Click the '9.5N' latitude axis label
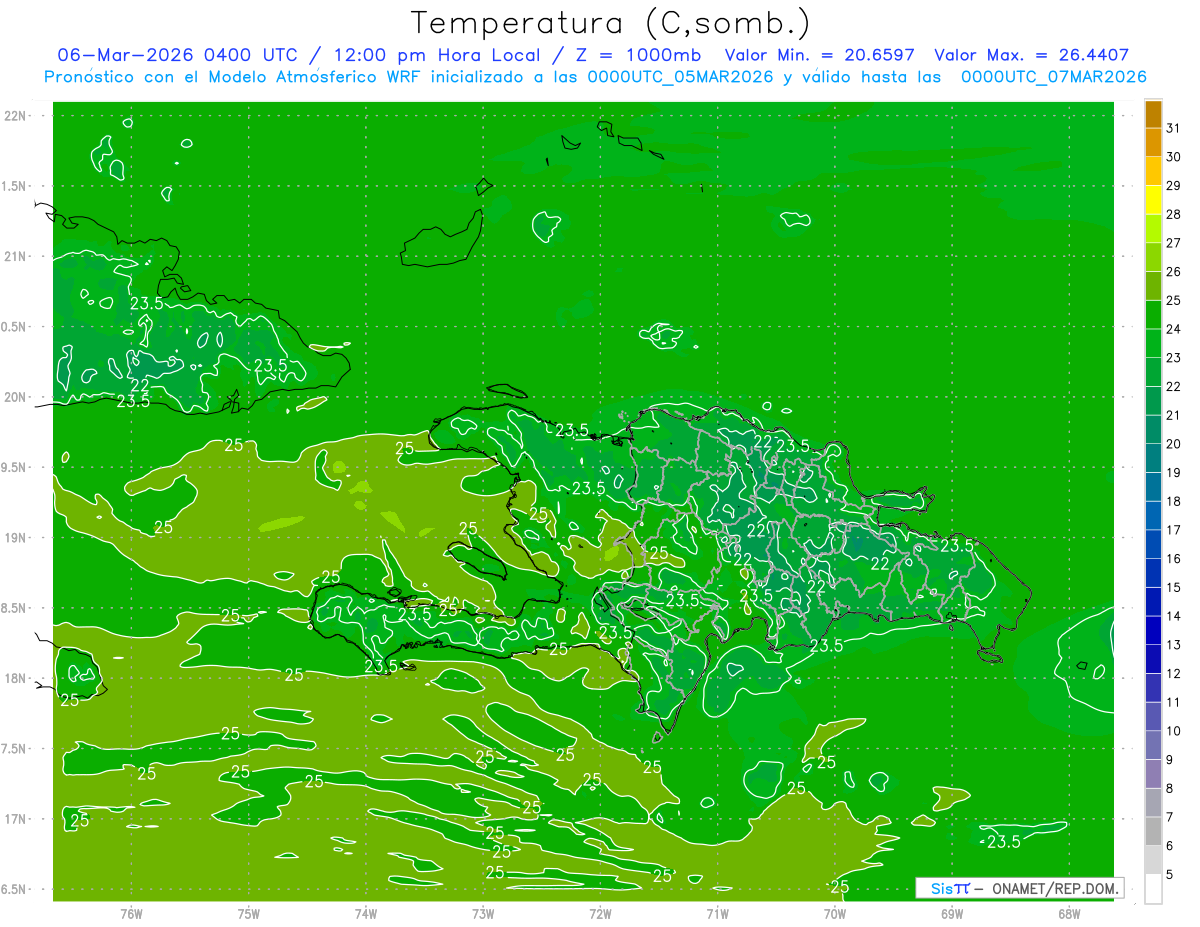Image resolution: width=1200 pixels, height=927 pixels. tap(14, 467)
